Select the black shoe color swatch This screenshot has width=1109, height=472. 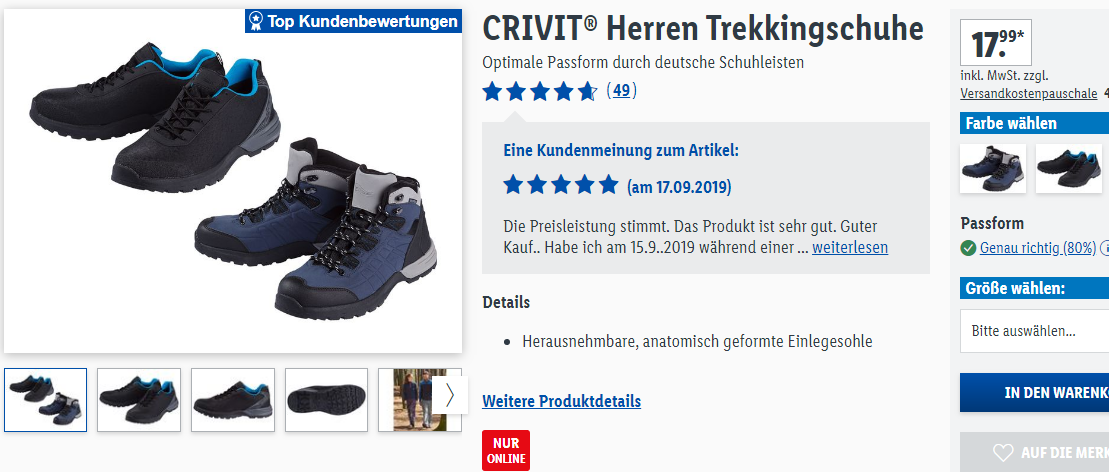[x=1069, y=168]
